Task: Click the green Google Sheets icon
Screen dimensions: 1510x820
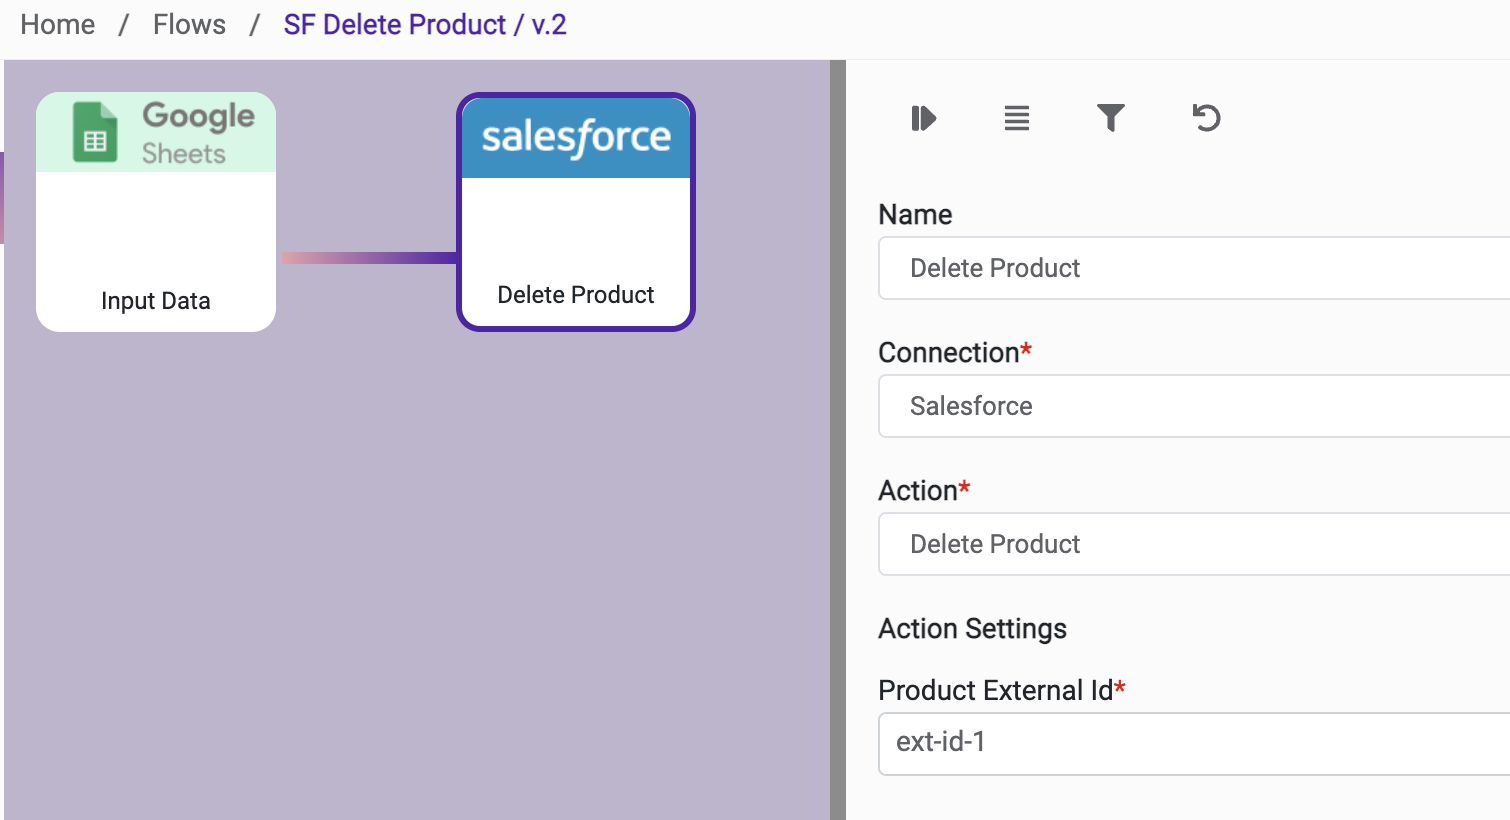Action: pos(95,133)
